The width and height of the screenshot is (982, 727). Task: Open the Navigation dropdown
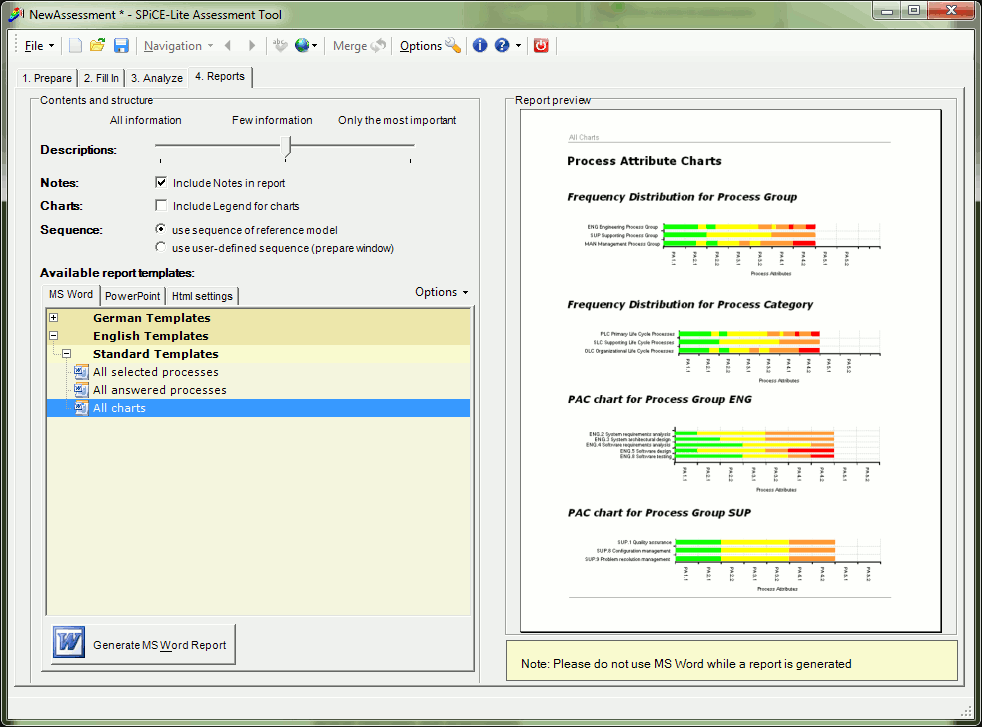click(178, 46)
